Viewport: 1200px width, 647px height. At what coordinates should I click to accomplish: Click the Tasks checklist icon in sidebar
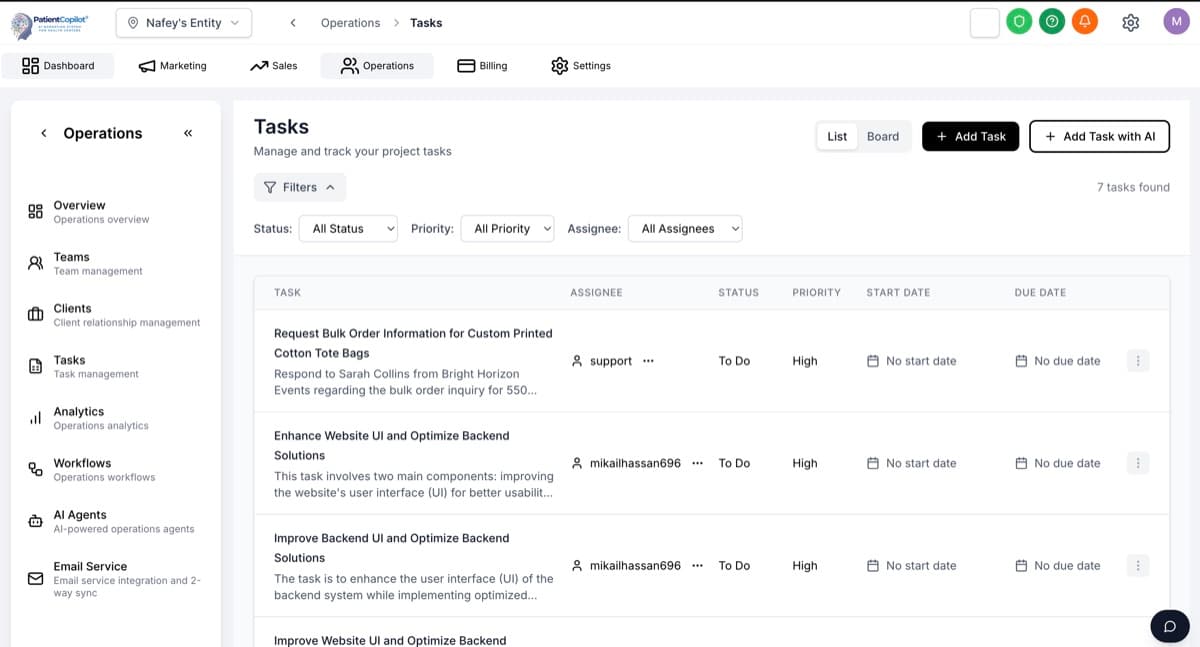coord(35,366)
